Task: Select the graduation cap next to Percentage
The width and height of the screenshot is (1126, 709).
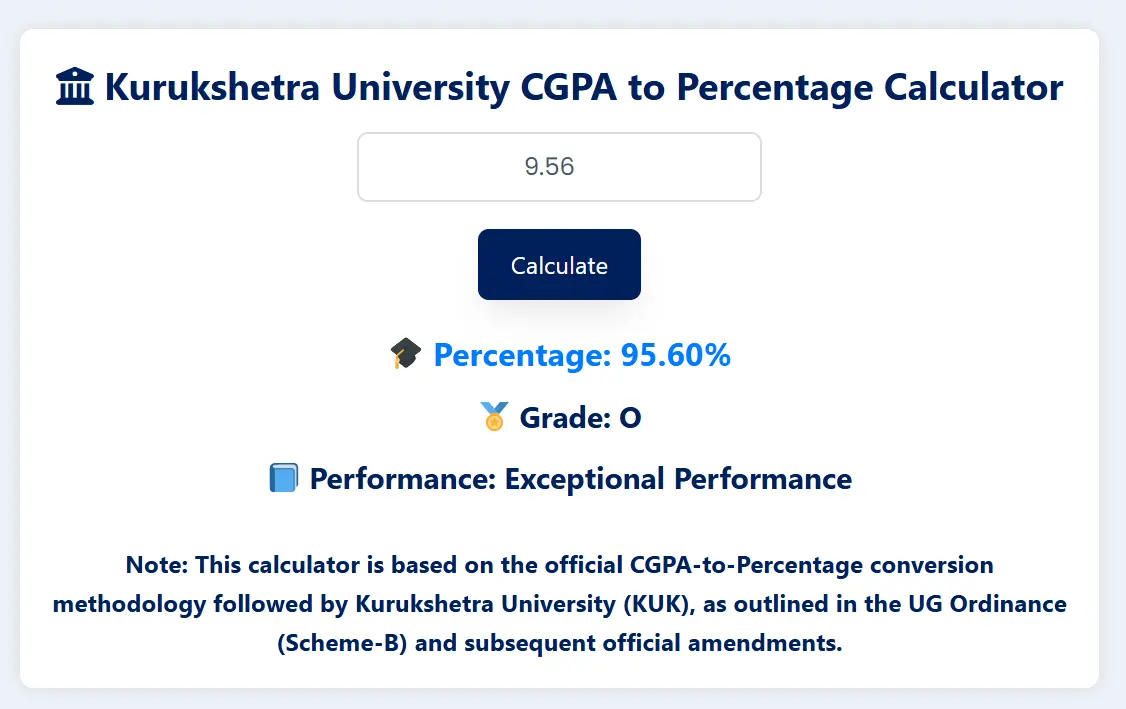Action: (404, 353)
